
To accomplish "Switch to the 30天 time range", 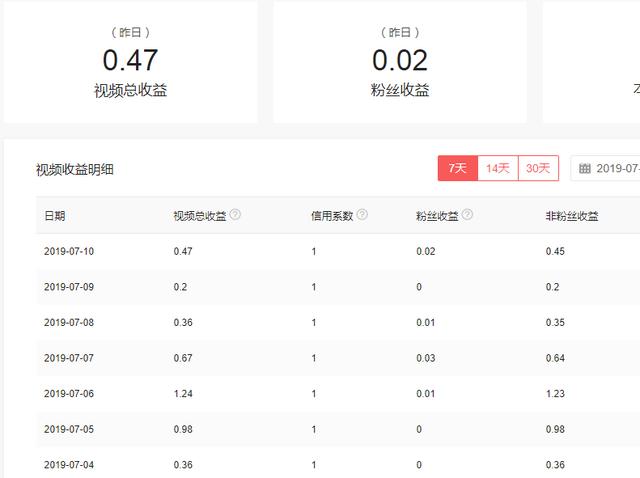I will coord(538,169).
